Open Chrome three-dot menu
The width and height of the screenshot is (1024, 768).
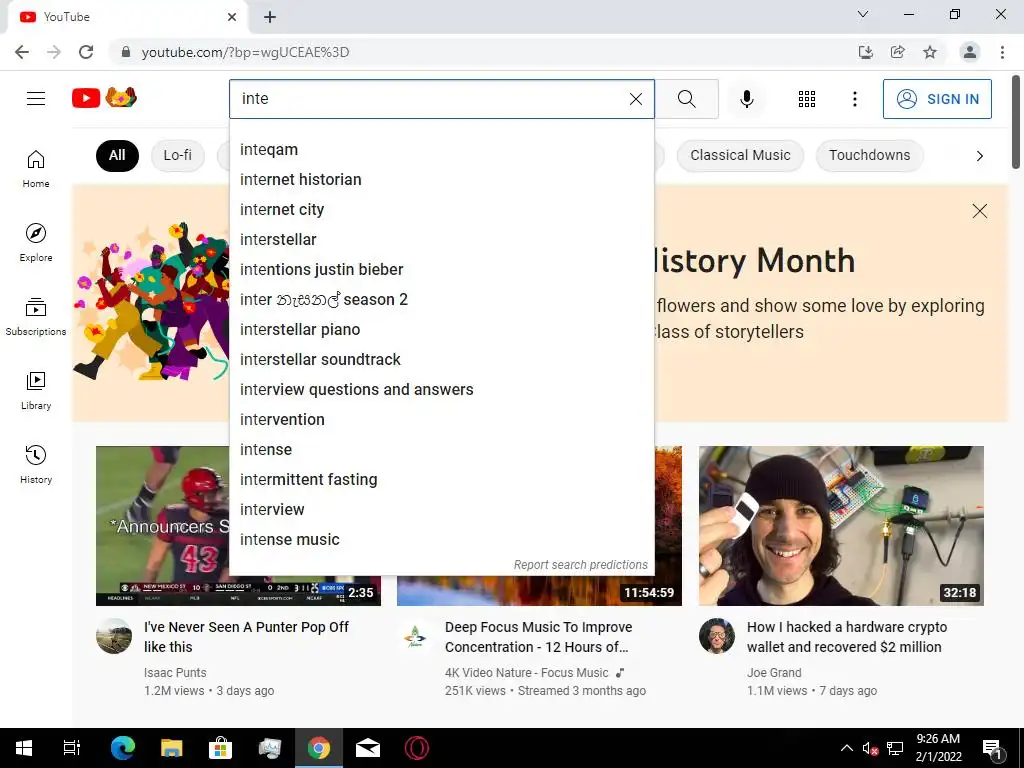tap(1002, 52)
